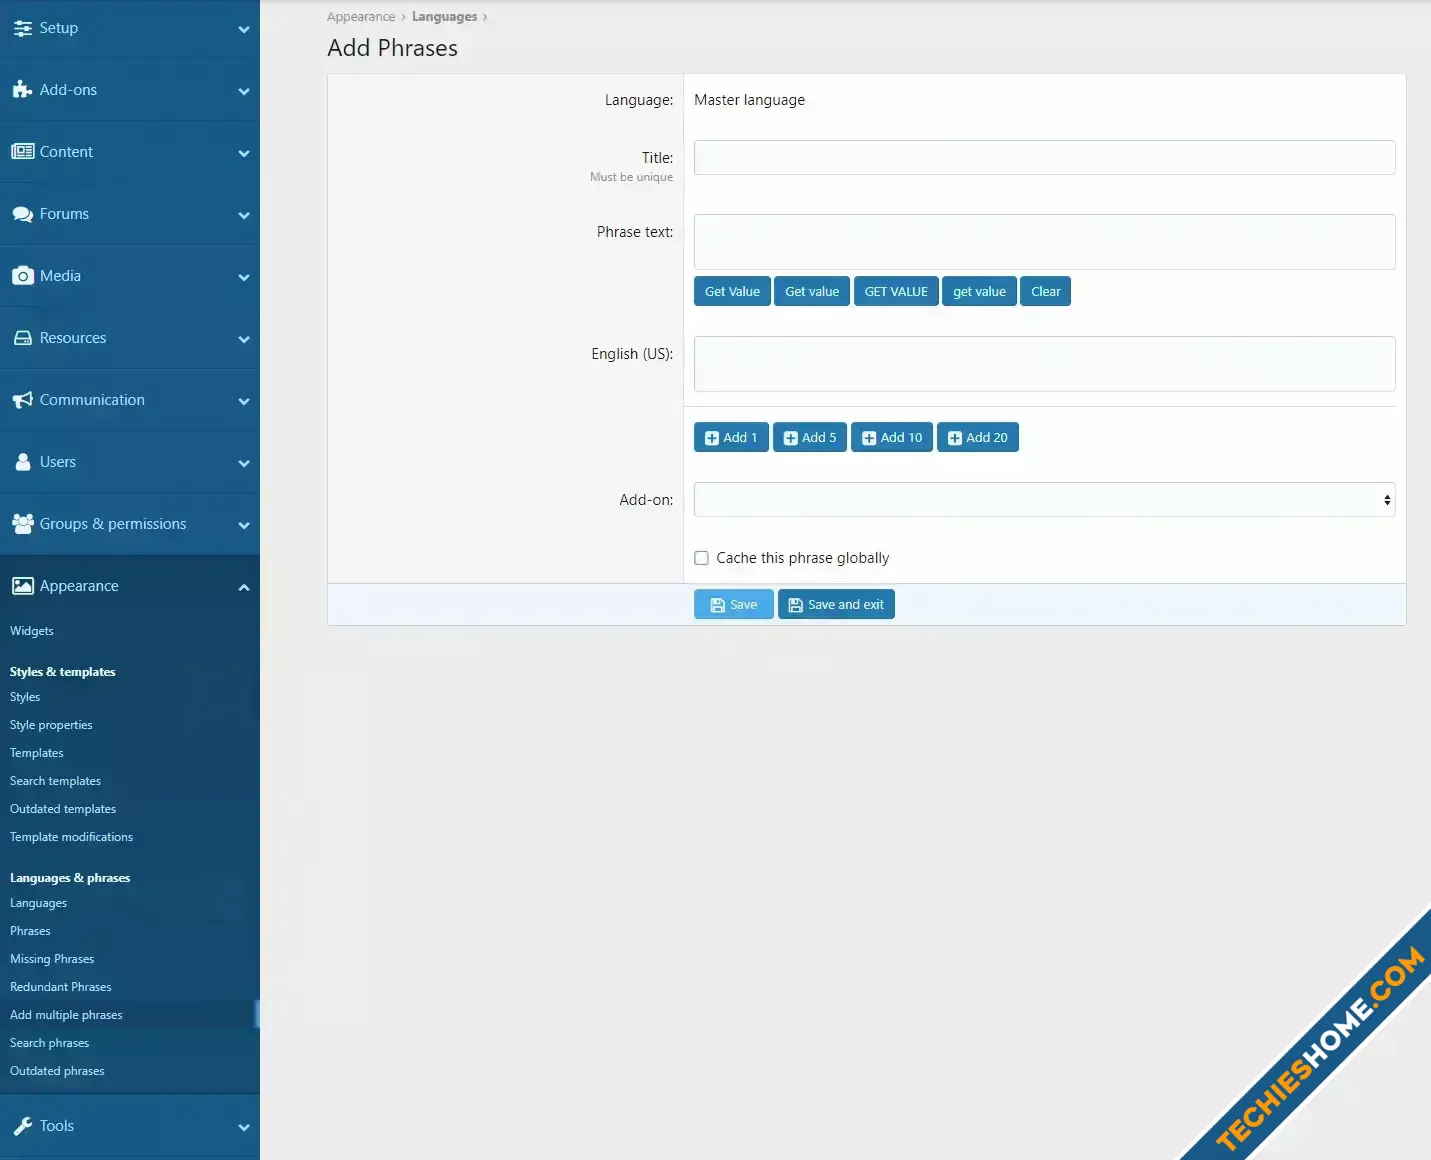Click the plus icon on Add 5
Screen dimensions: 1431x1160
(x=790, y=438)
